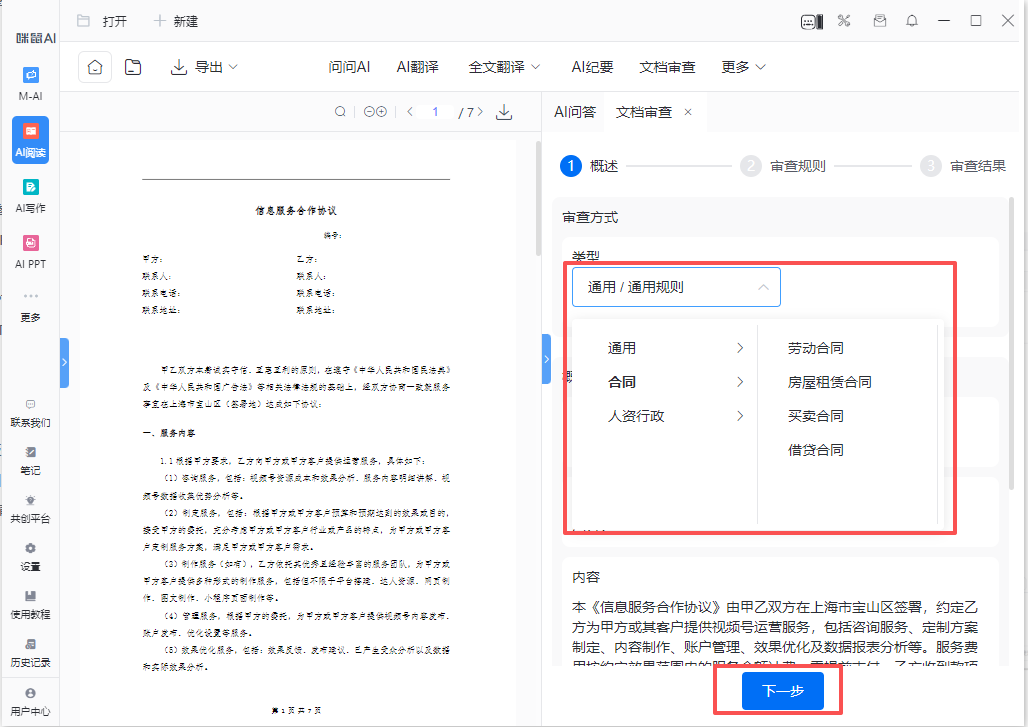Click the search icon above the document
This screenshot has width=1028, height=727.
pos(340,112)
